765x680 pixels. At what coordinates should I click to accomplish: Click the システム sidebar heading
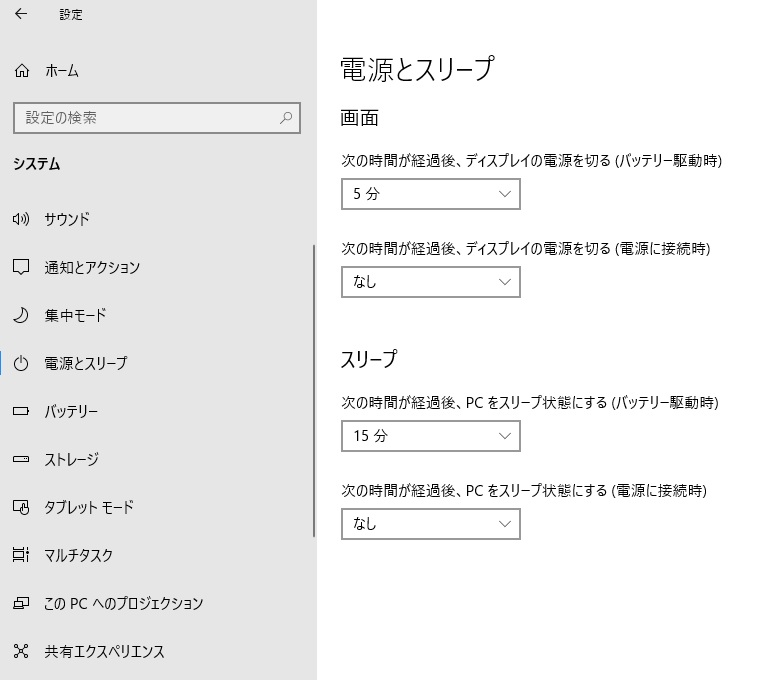coord(37,164)
